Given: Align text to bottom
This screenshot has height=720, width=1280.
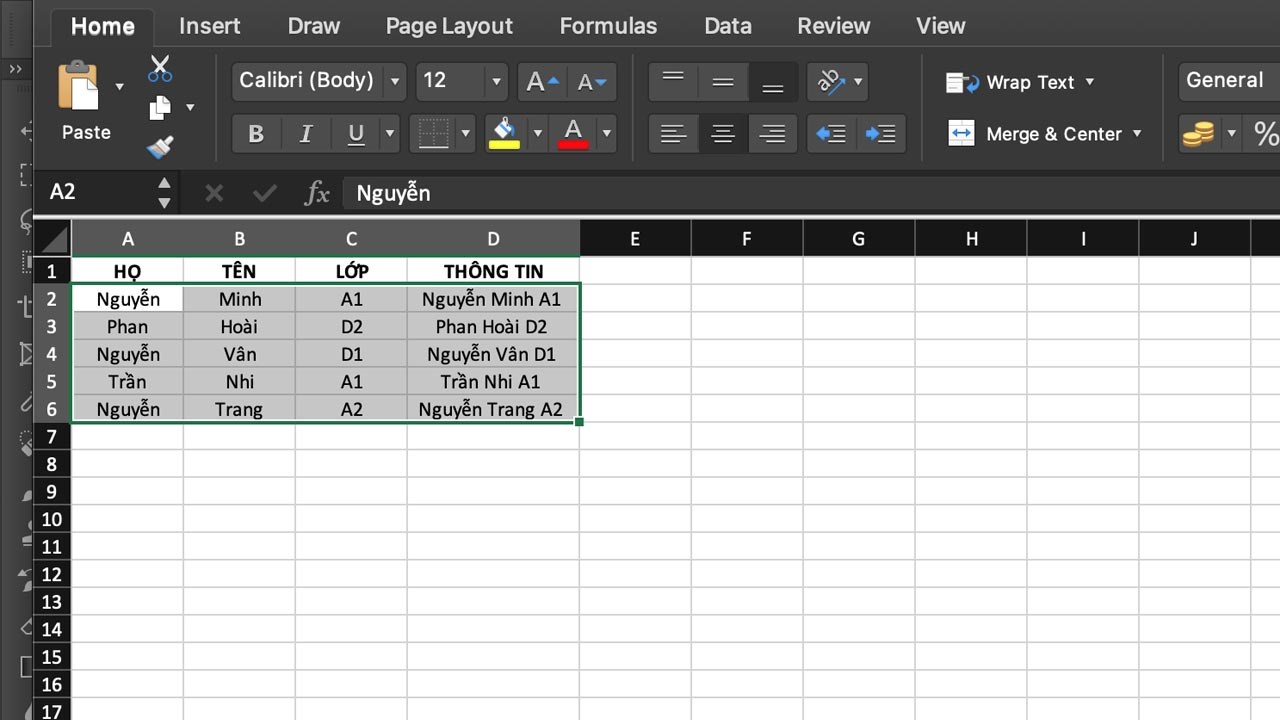Looking at the screenshot, I should pyautogui.click(x=772, y=81).
